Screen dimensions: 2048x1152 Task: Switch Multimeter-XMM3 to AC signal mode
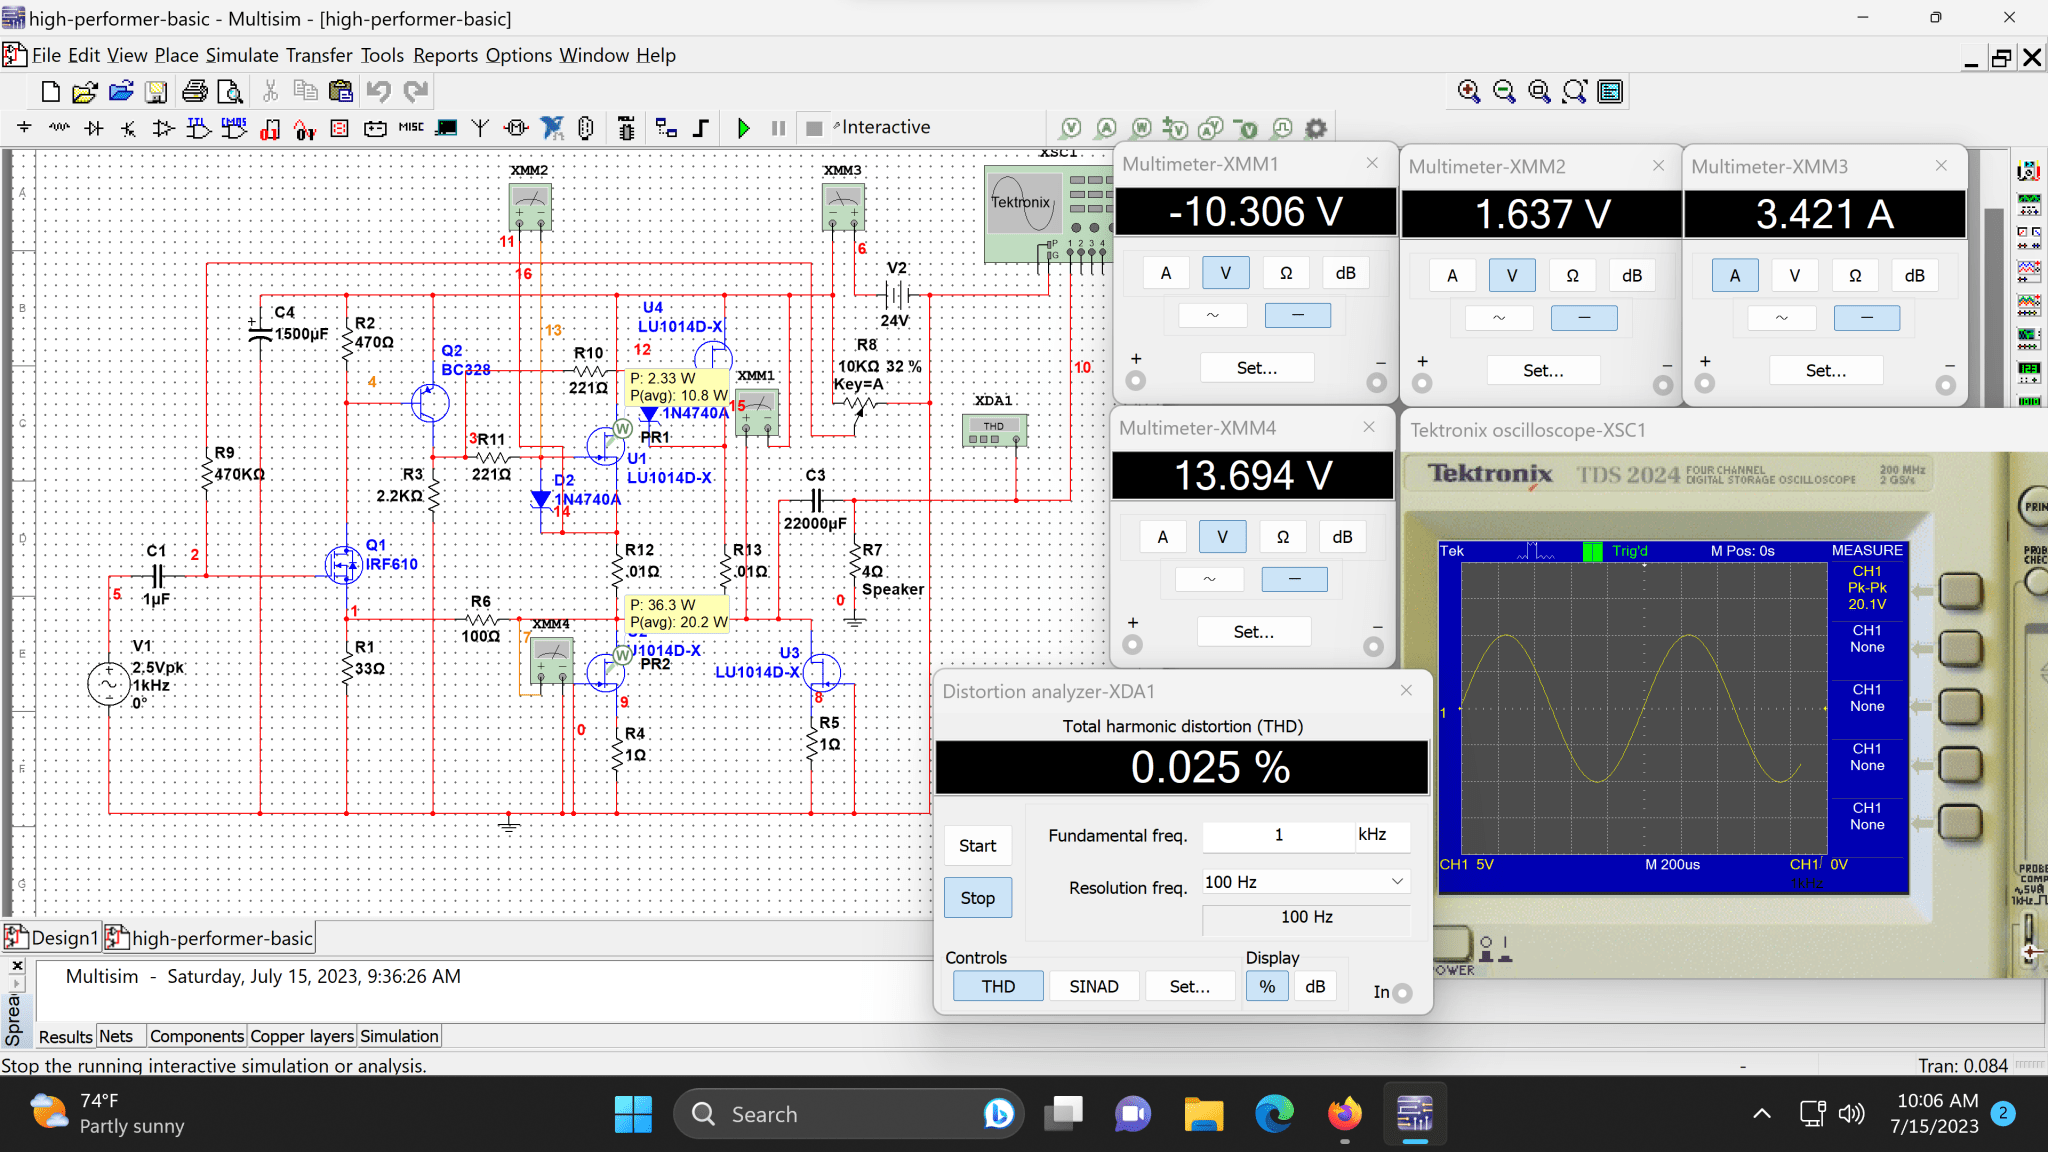pyautogui.click(x=1782, y=318)
